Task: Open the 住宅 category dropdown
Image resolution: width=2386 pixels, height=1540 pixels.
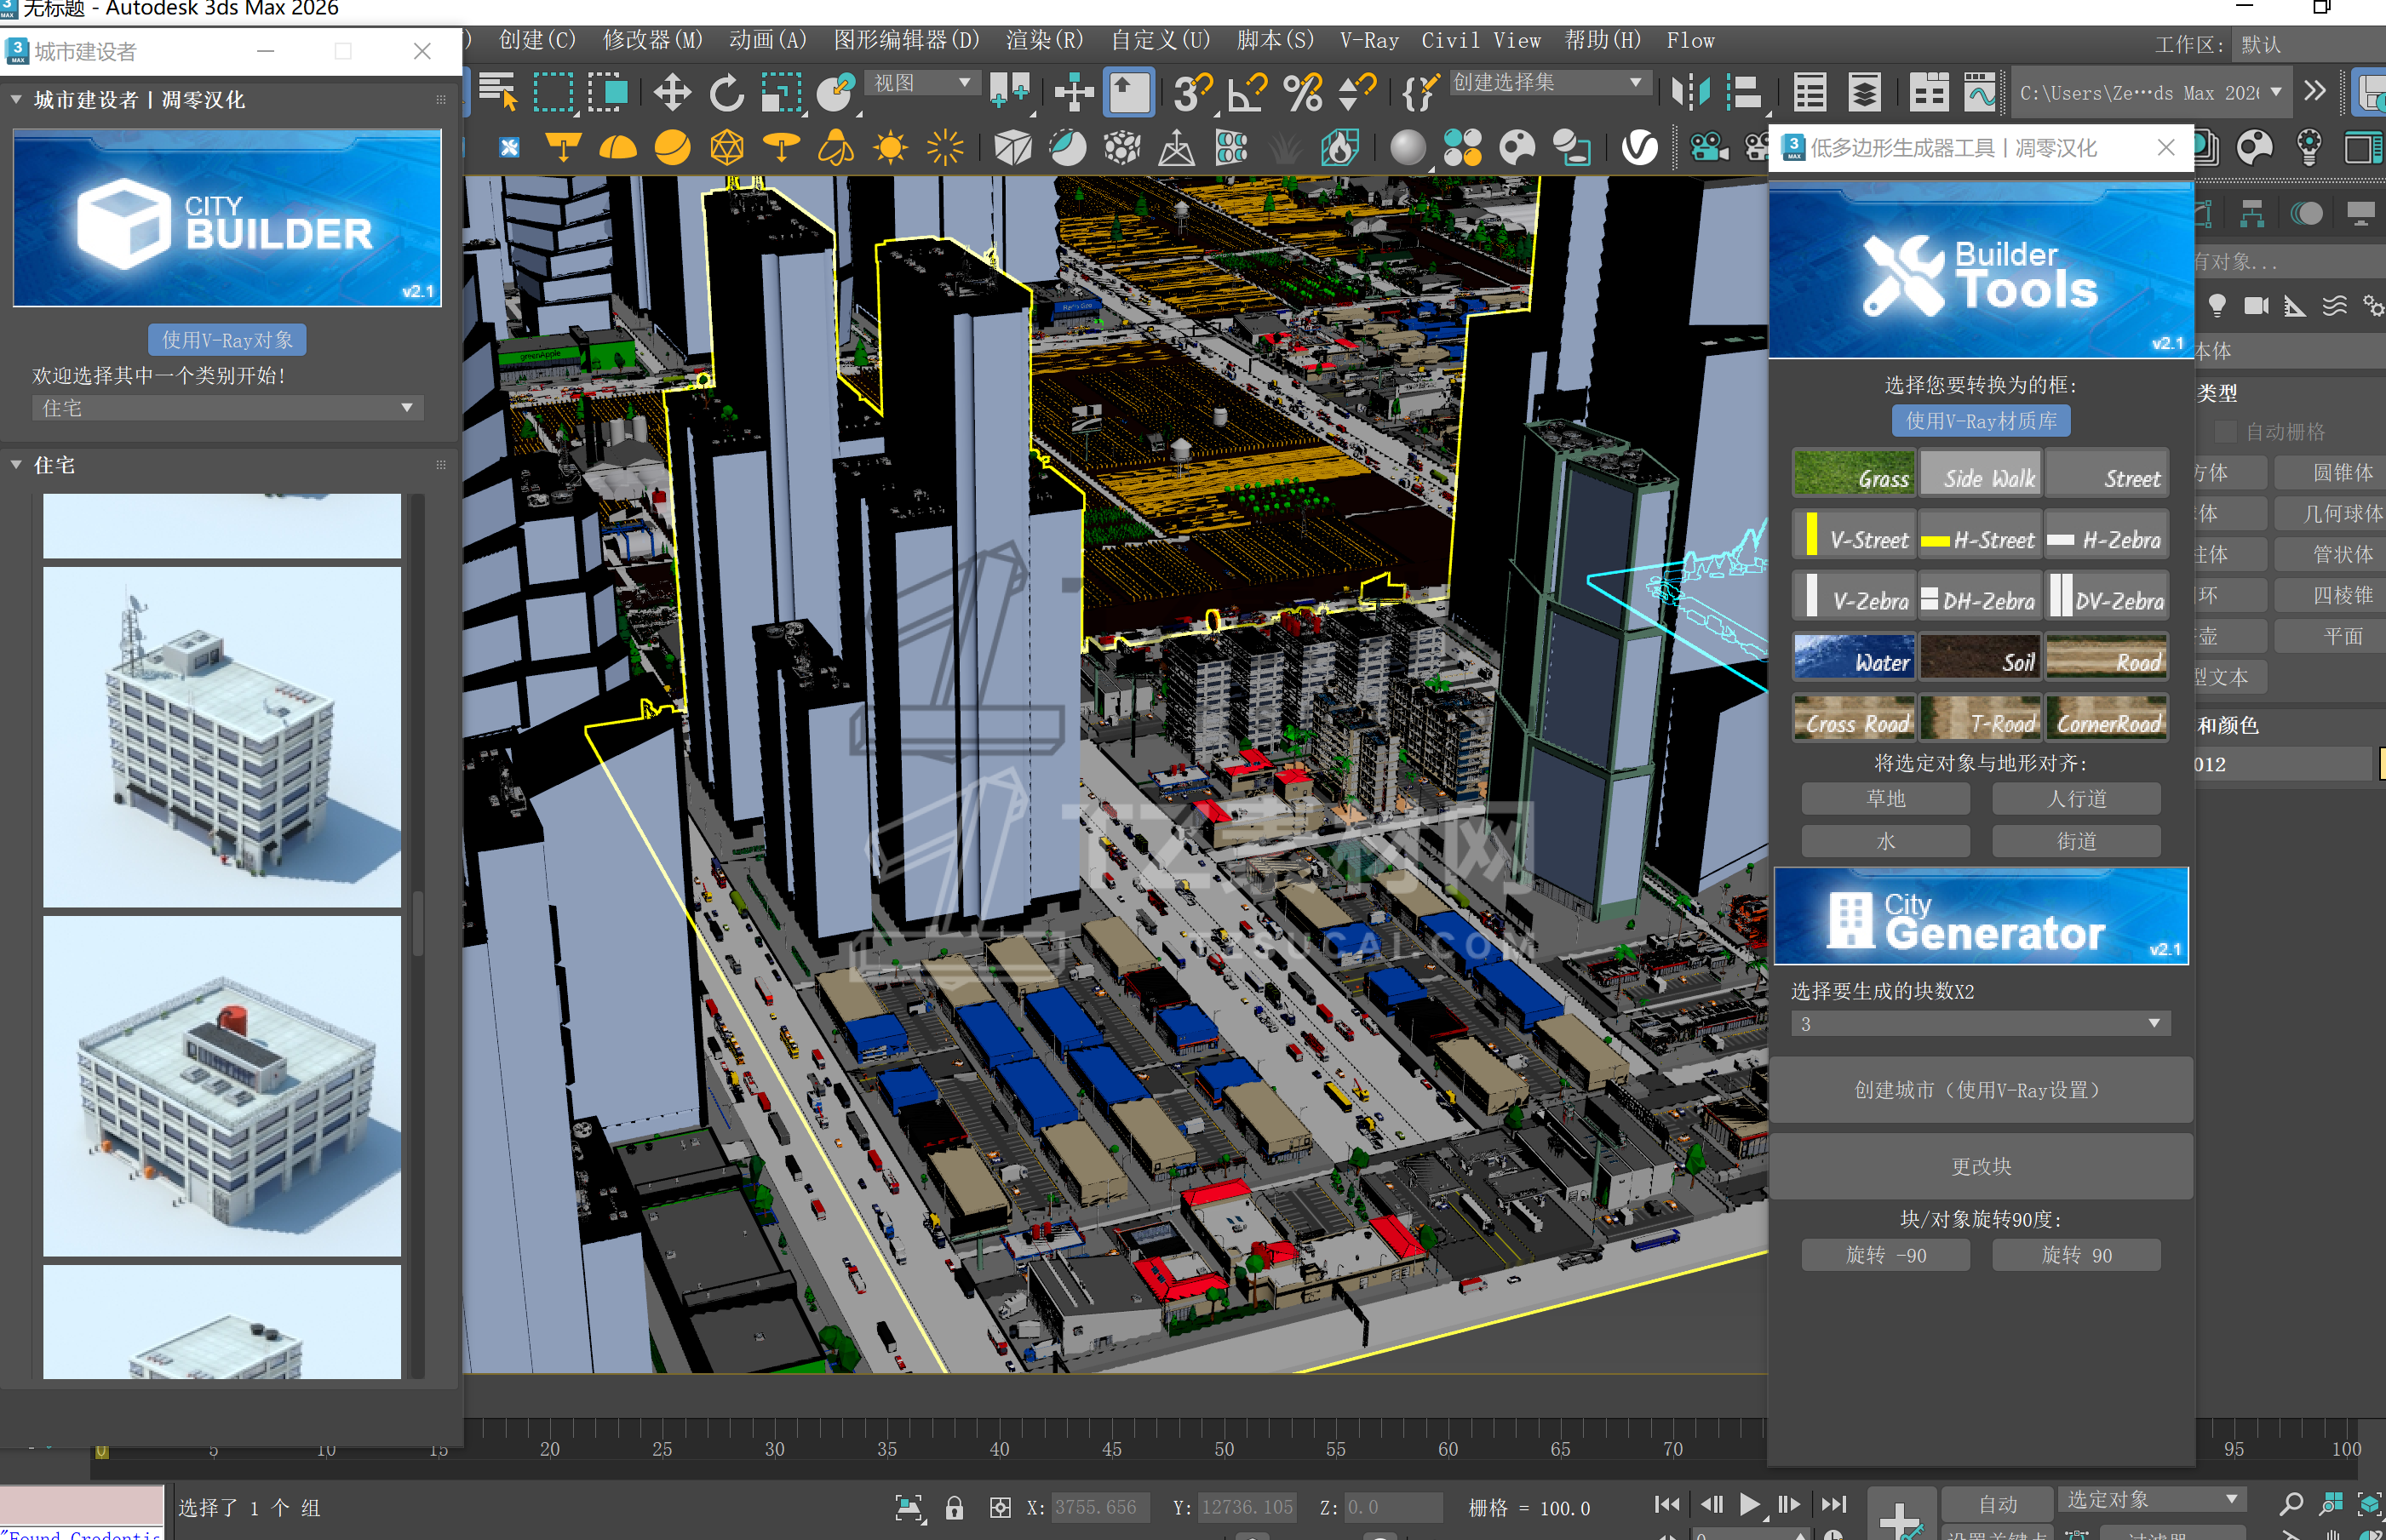Action: (227, 408)
